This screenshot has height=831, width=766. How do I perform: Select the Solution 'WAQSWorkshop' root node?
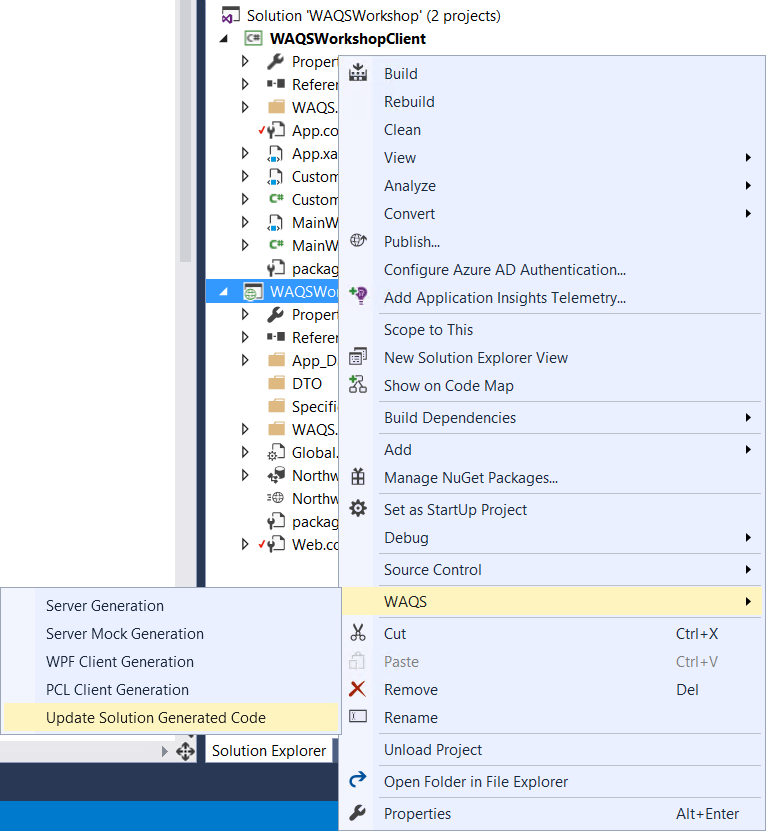[x=373, y=16]
